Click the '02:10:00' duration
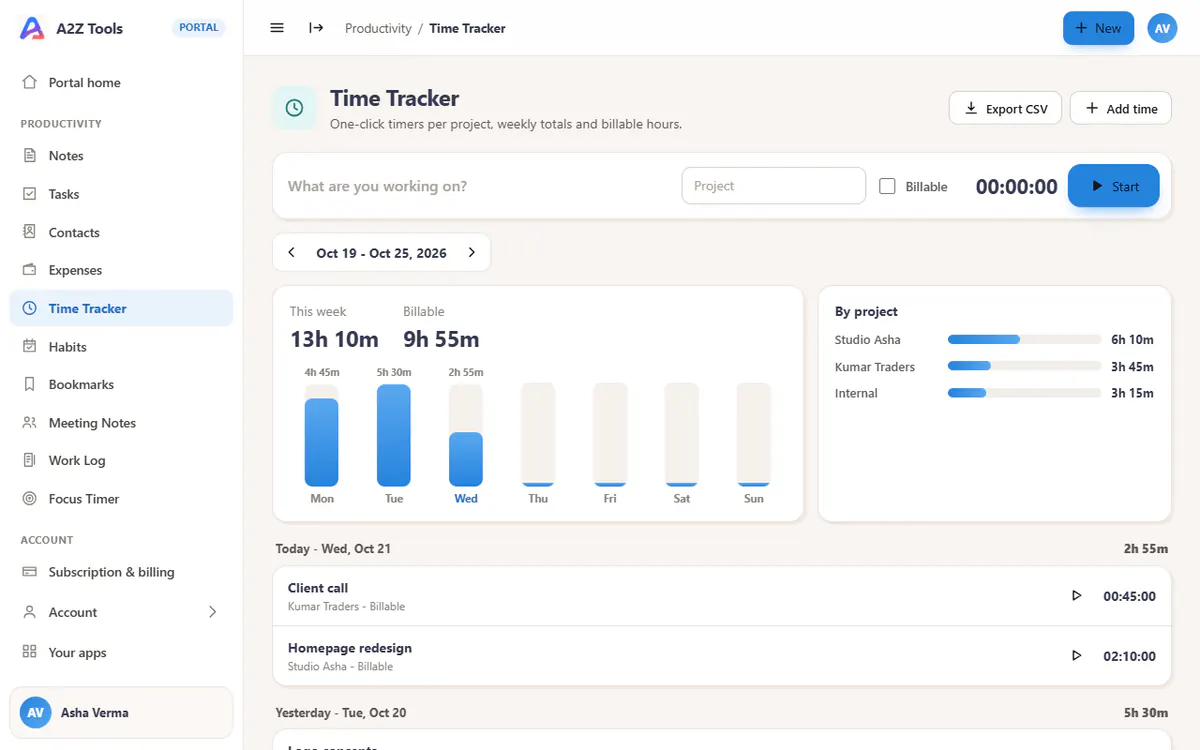This screenshot has height=750, width=1200. coord(1129,656)
